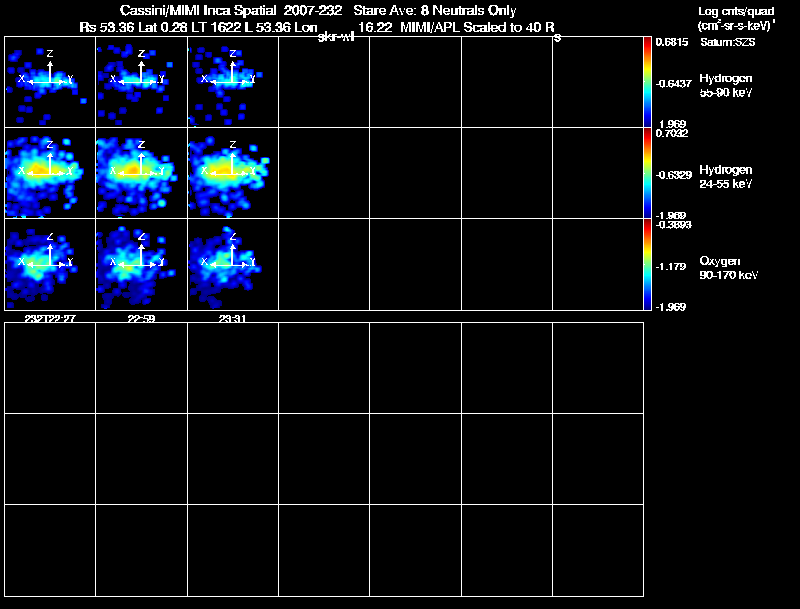The width and height of the screenshot is (800, 609).
Task: Select the 'Oxygen 90-170 keV' row label
Action: pyautogui.click(x=729, y=268)
